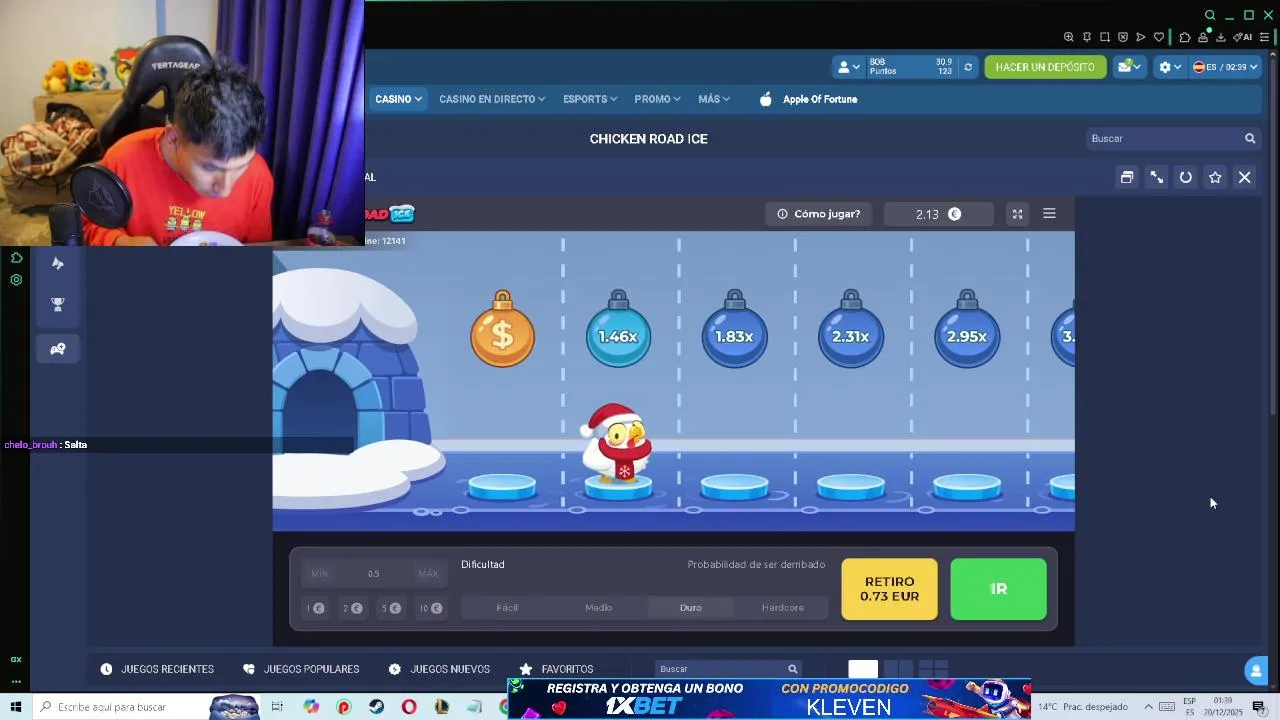Select Medio difficulty
The image size is (1280, 720).
tap(598, 607)
